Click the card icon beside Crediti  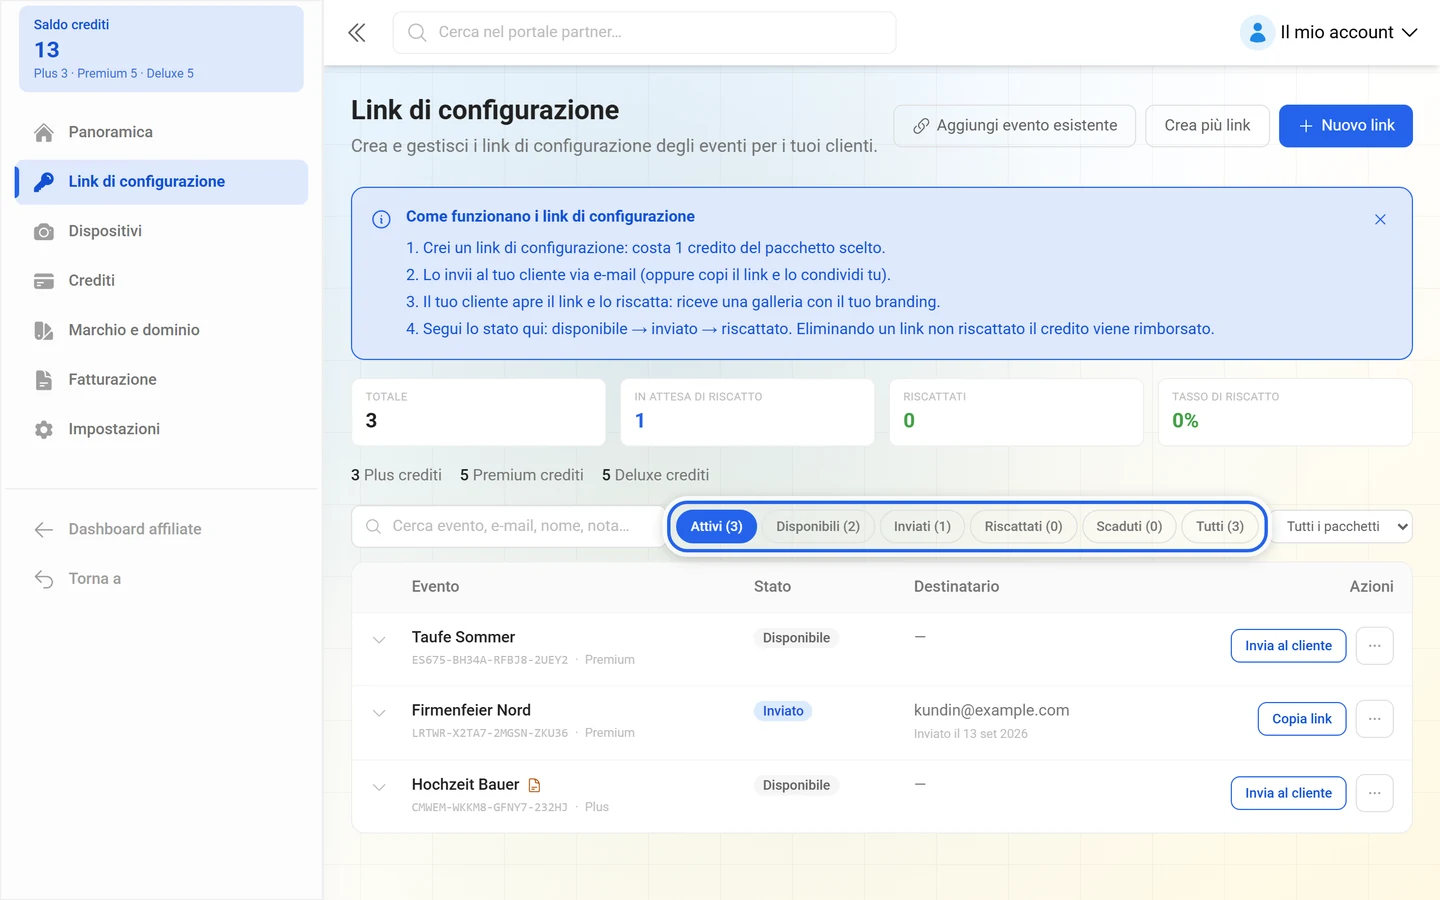pyautogui.click(x=44, y=281)
